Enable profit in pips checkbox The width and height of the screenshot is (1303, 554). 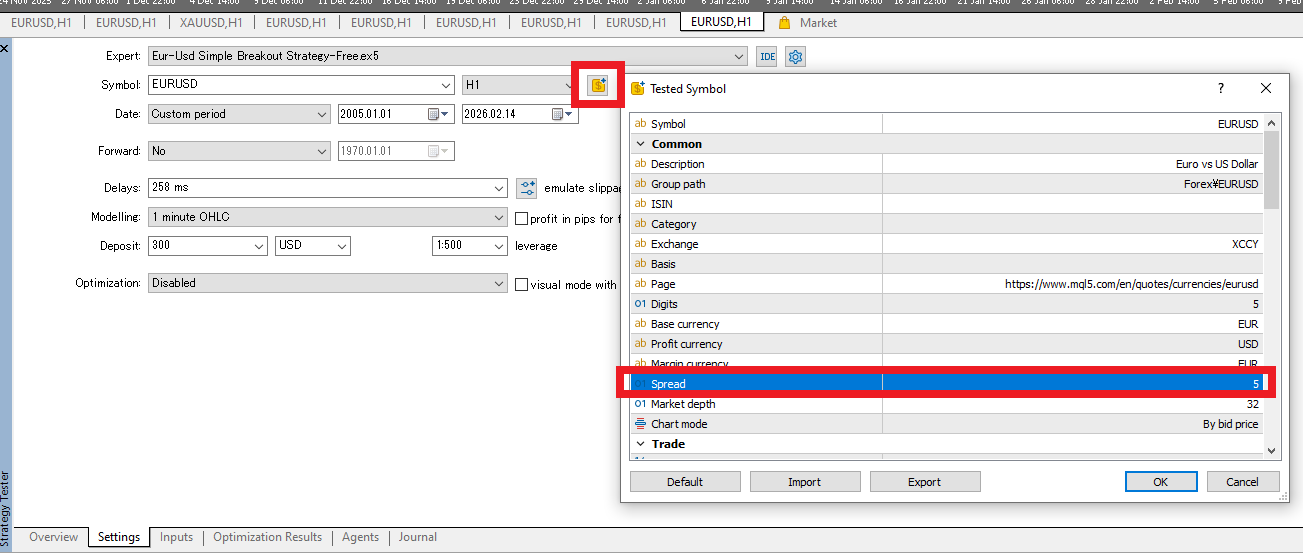pyautogui.click(x=521, y=218)
